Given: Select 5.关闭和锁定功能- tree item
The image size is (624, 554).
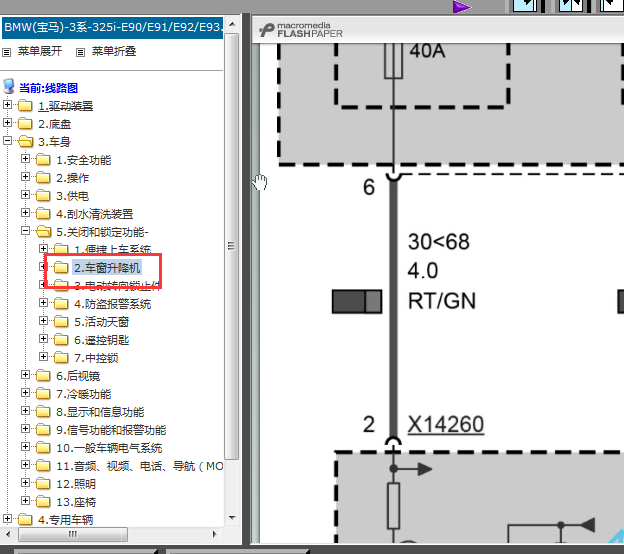Looking at the screenshot, I should pos(102,232).
